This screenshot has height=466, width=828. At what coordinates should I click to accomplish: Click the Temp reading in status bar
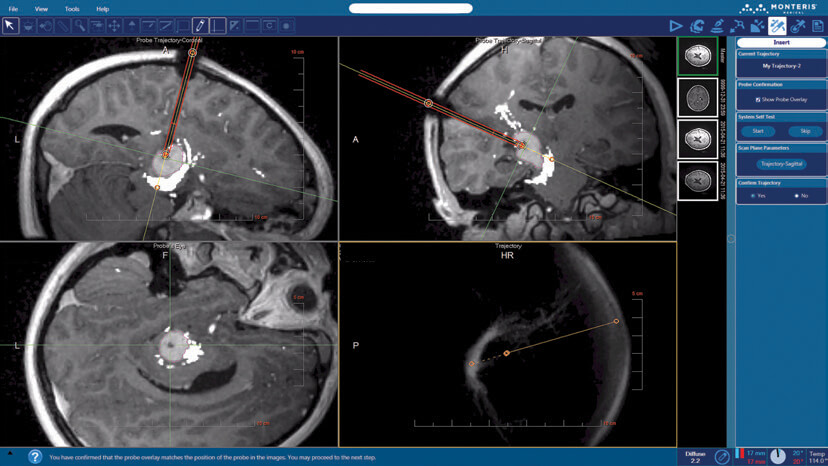tap(816, 457)
